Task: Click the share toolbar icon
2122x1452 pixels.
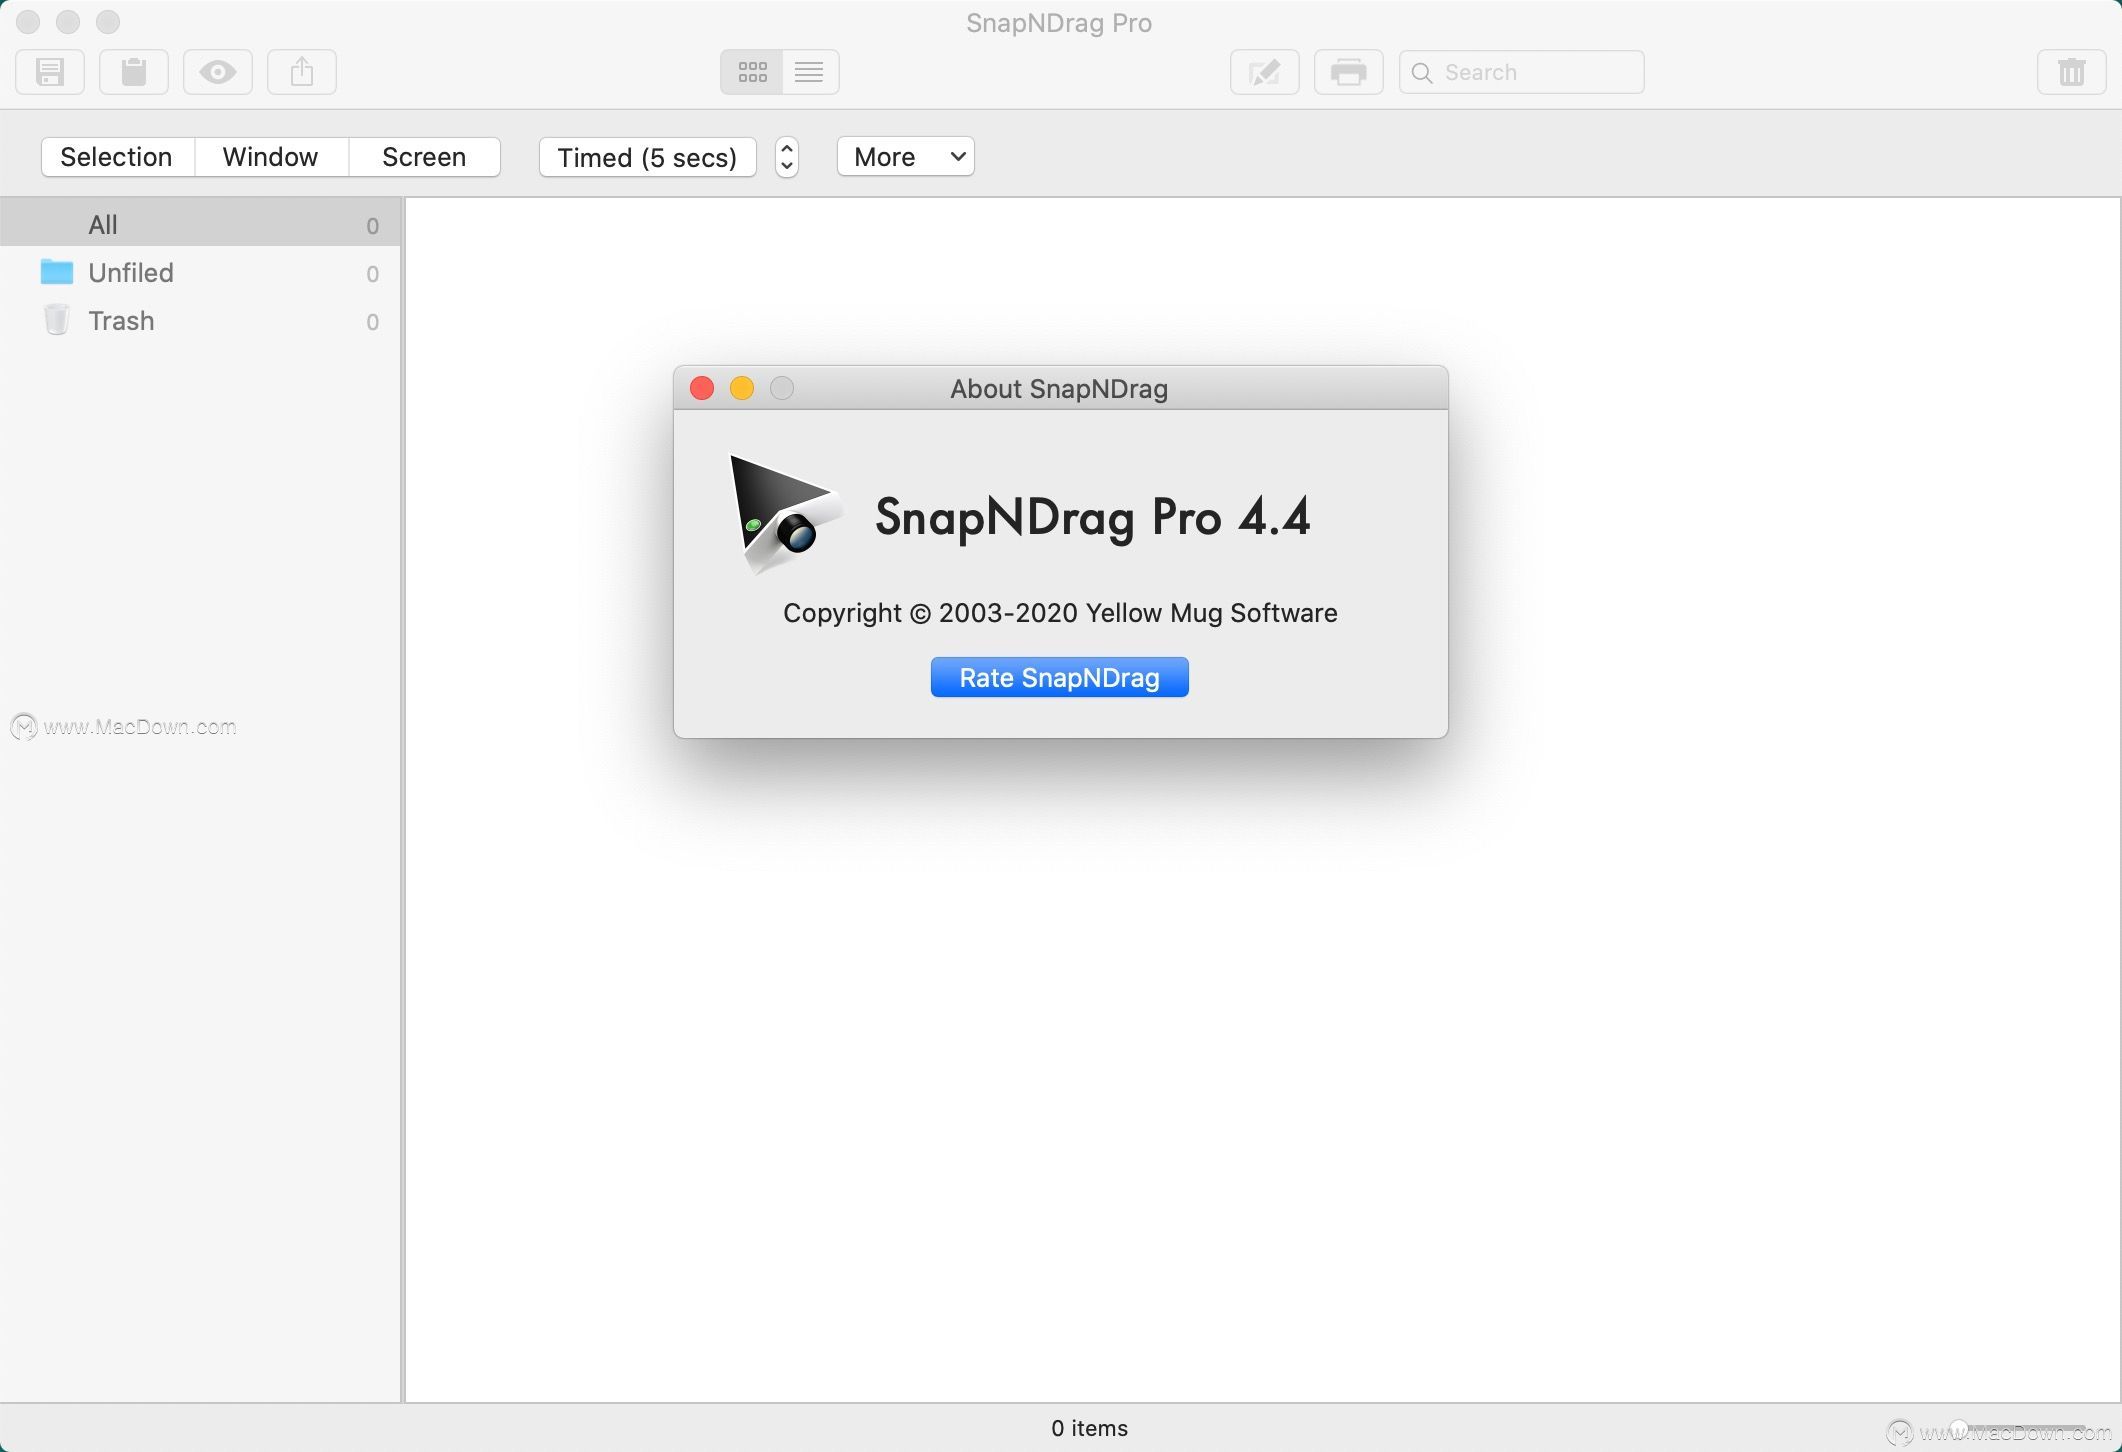Action: 302,72
